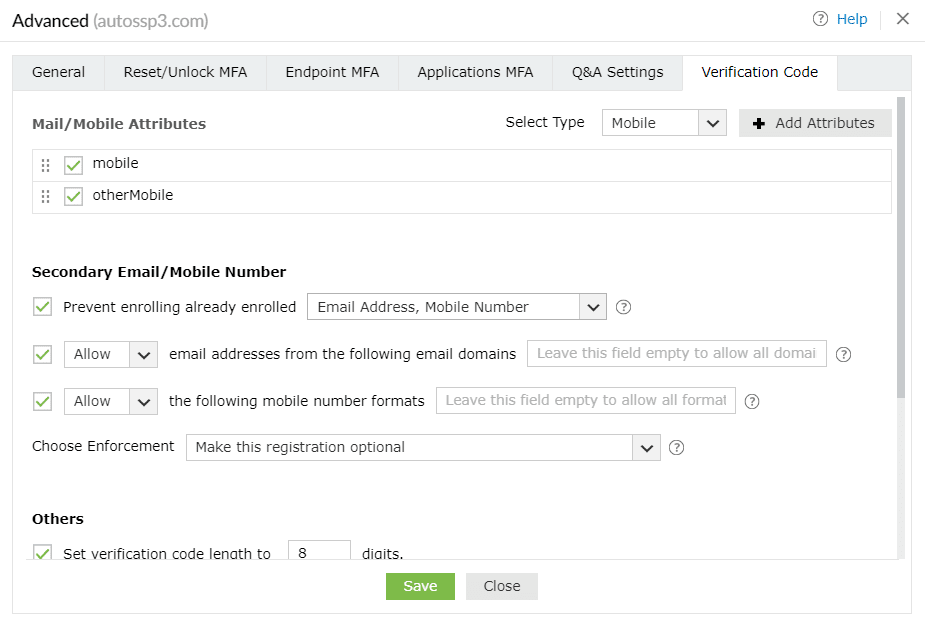Click help icon next to Choose Enforcement
This screenshot has height=624, width=925.
tap(676, 447)
